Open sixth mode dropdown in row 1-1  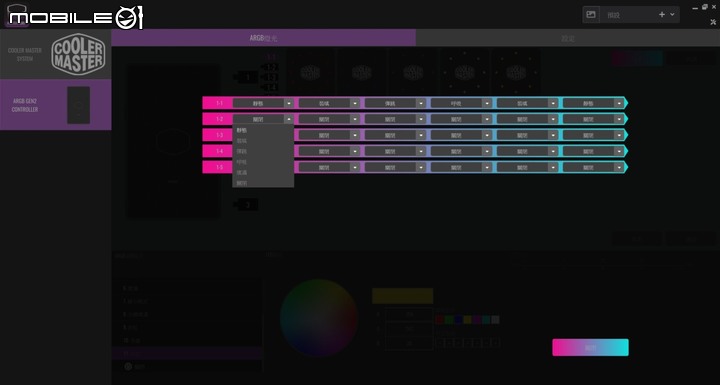[x=593, y=103]
